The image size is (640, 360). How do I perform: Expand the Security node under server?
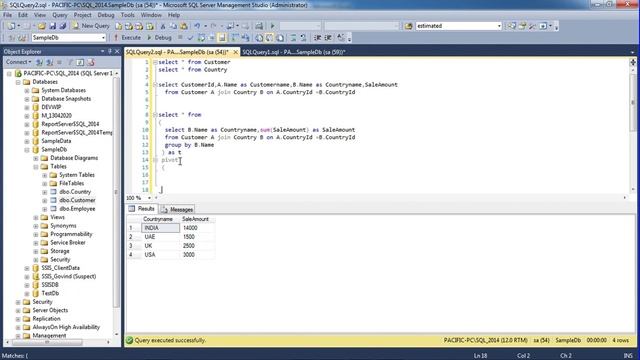(x=18, y=302)
